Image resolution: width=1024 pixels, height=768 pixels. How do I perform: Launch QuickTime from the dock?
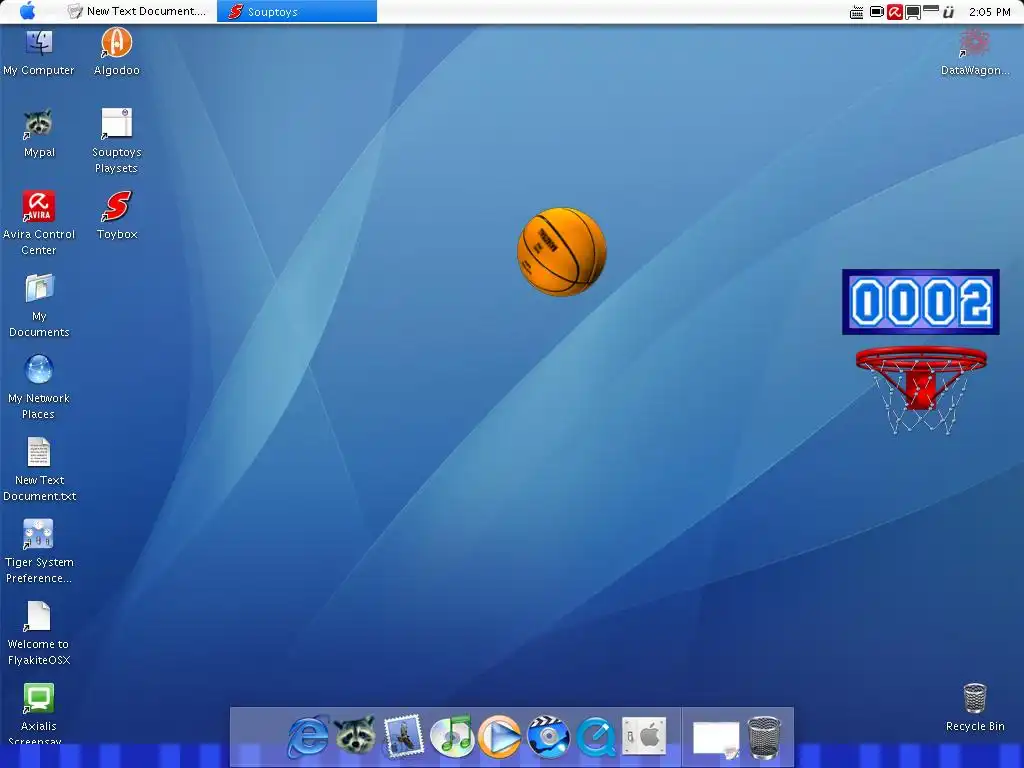click(596, 737)
